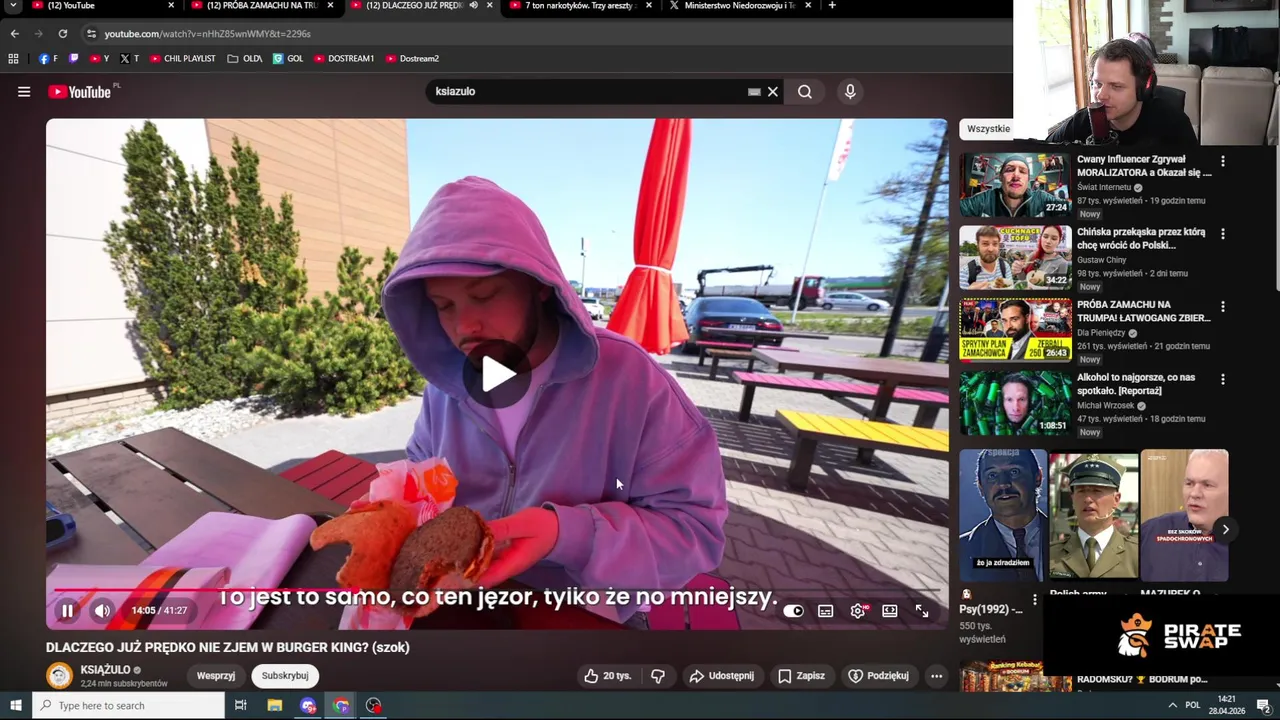The height and width of the screenshot is (720, 1280).
Task: Go back in browser
Action: [x=14, y=34]
